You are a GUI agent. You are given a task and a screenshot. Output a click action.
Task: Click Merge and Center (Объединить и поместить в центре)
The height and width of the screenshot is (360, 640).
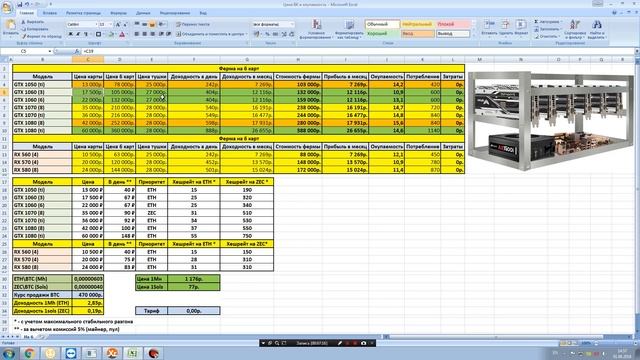click(x=211, y=34)
